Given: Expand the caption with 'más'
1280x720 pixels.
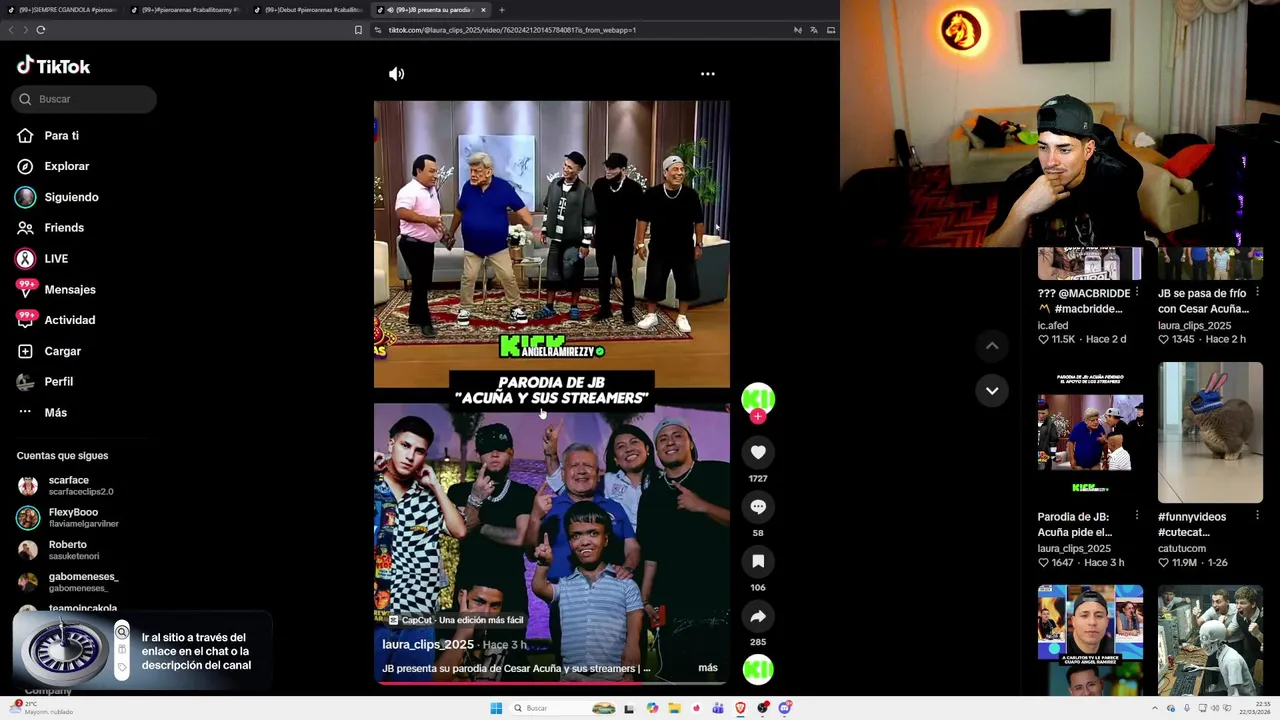Looking at the screenshot, I should (708, 668).
